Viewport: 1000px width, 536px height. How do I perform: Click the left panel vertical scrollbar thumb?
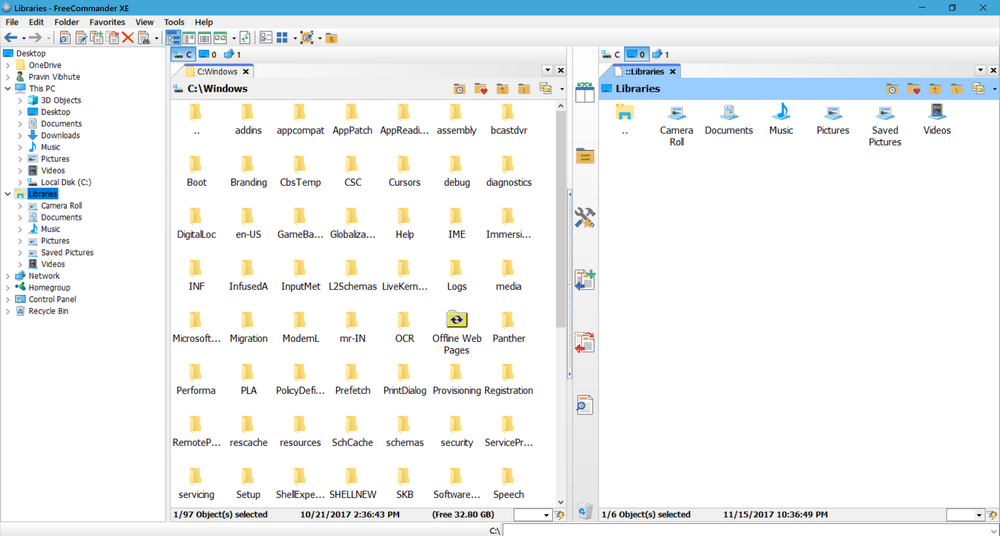coord(561,219)
